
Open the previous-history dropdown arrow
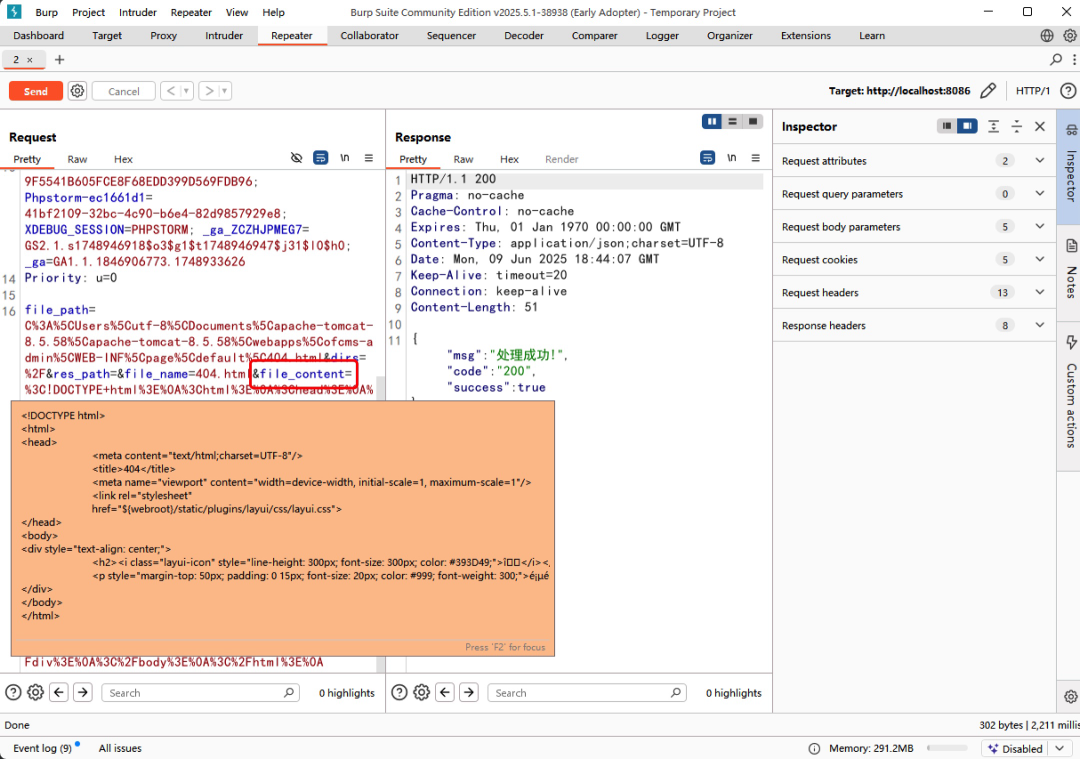click(186, 91)
